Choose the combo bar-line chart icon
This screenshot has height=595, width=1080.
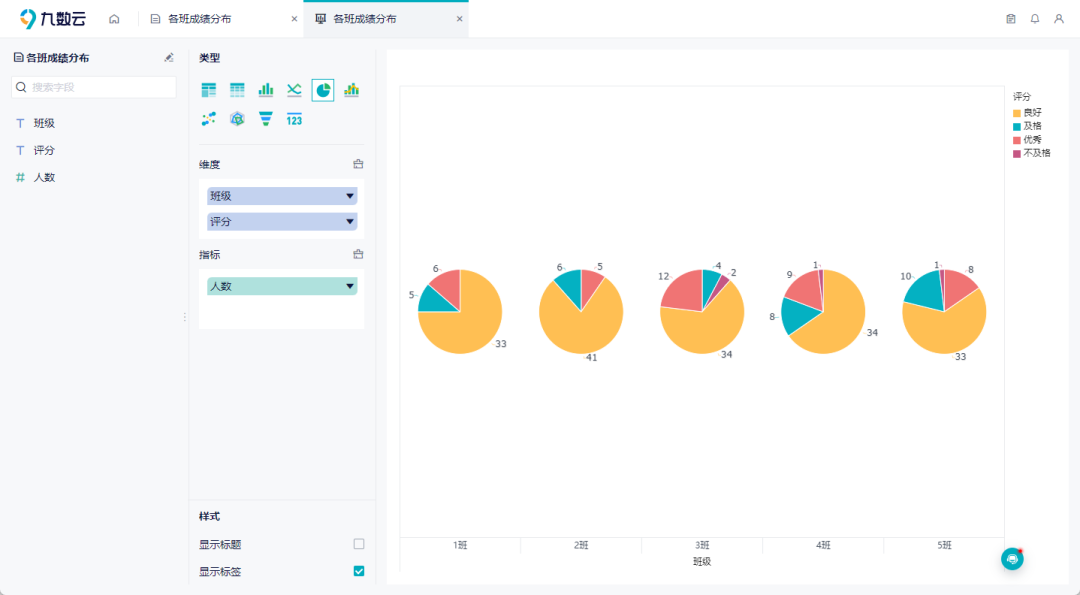(x=351, y=90)
